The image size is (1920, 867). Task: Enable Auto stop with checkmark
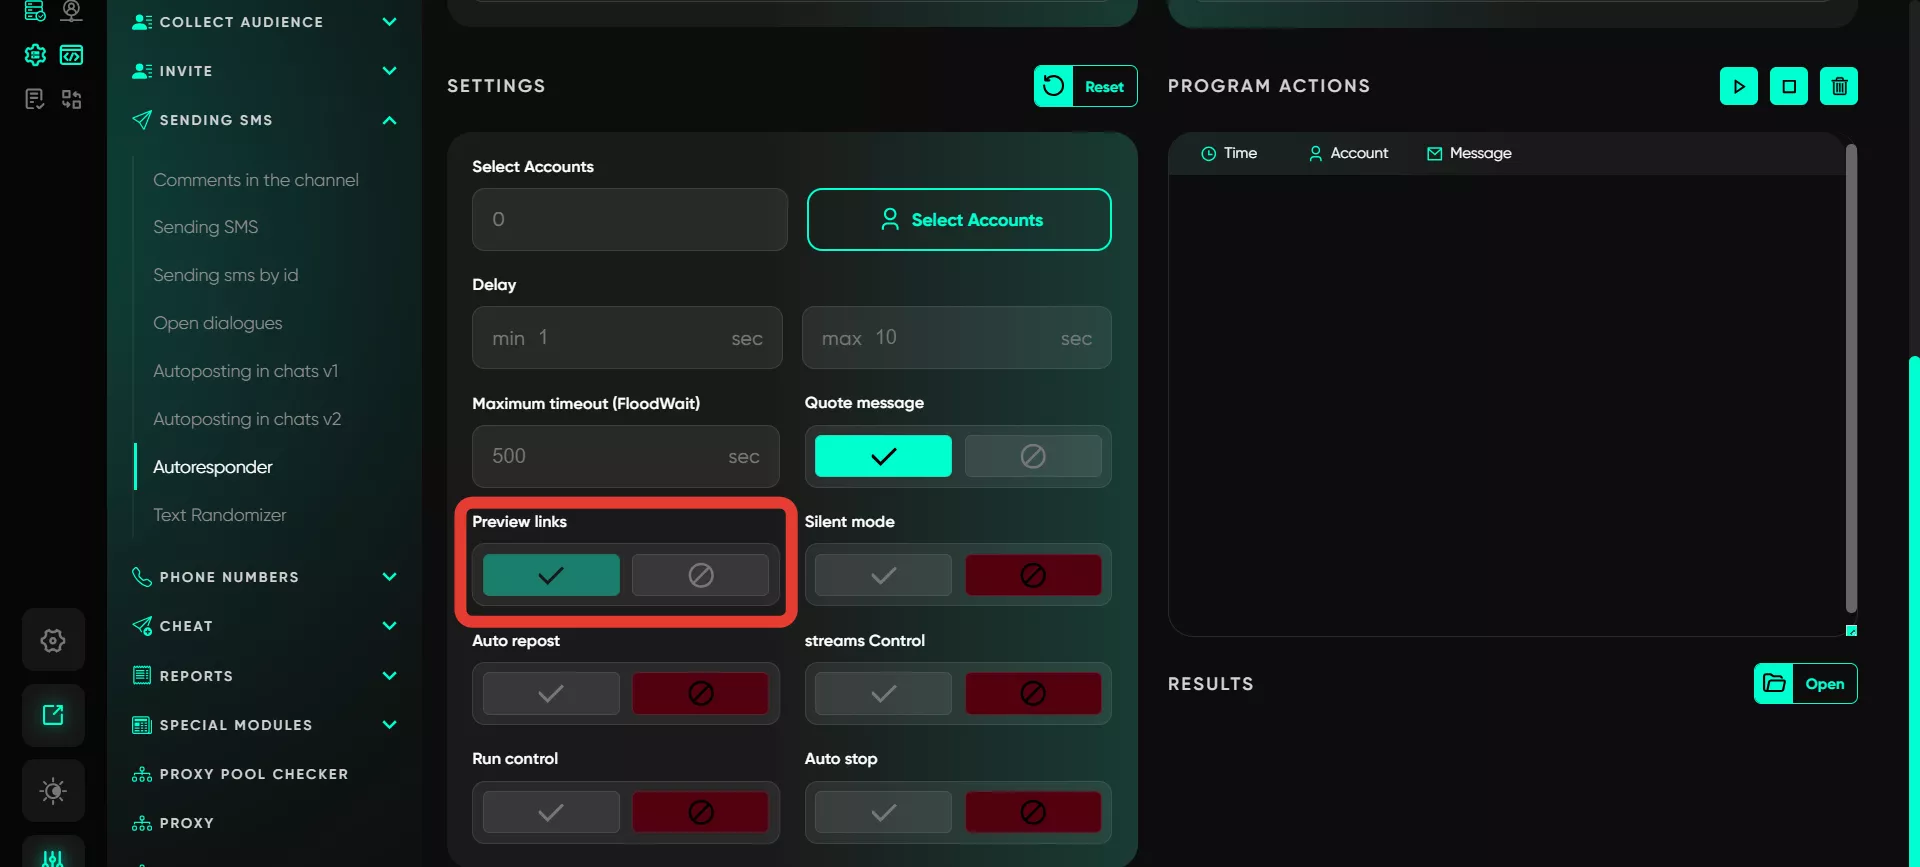pyautogui.click(x=883, y=812)
